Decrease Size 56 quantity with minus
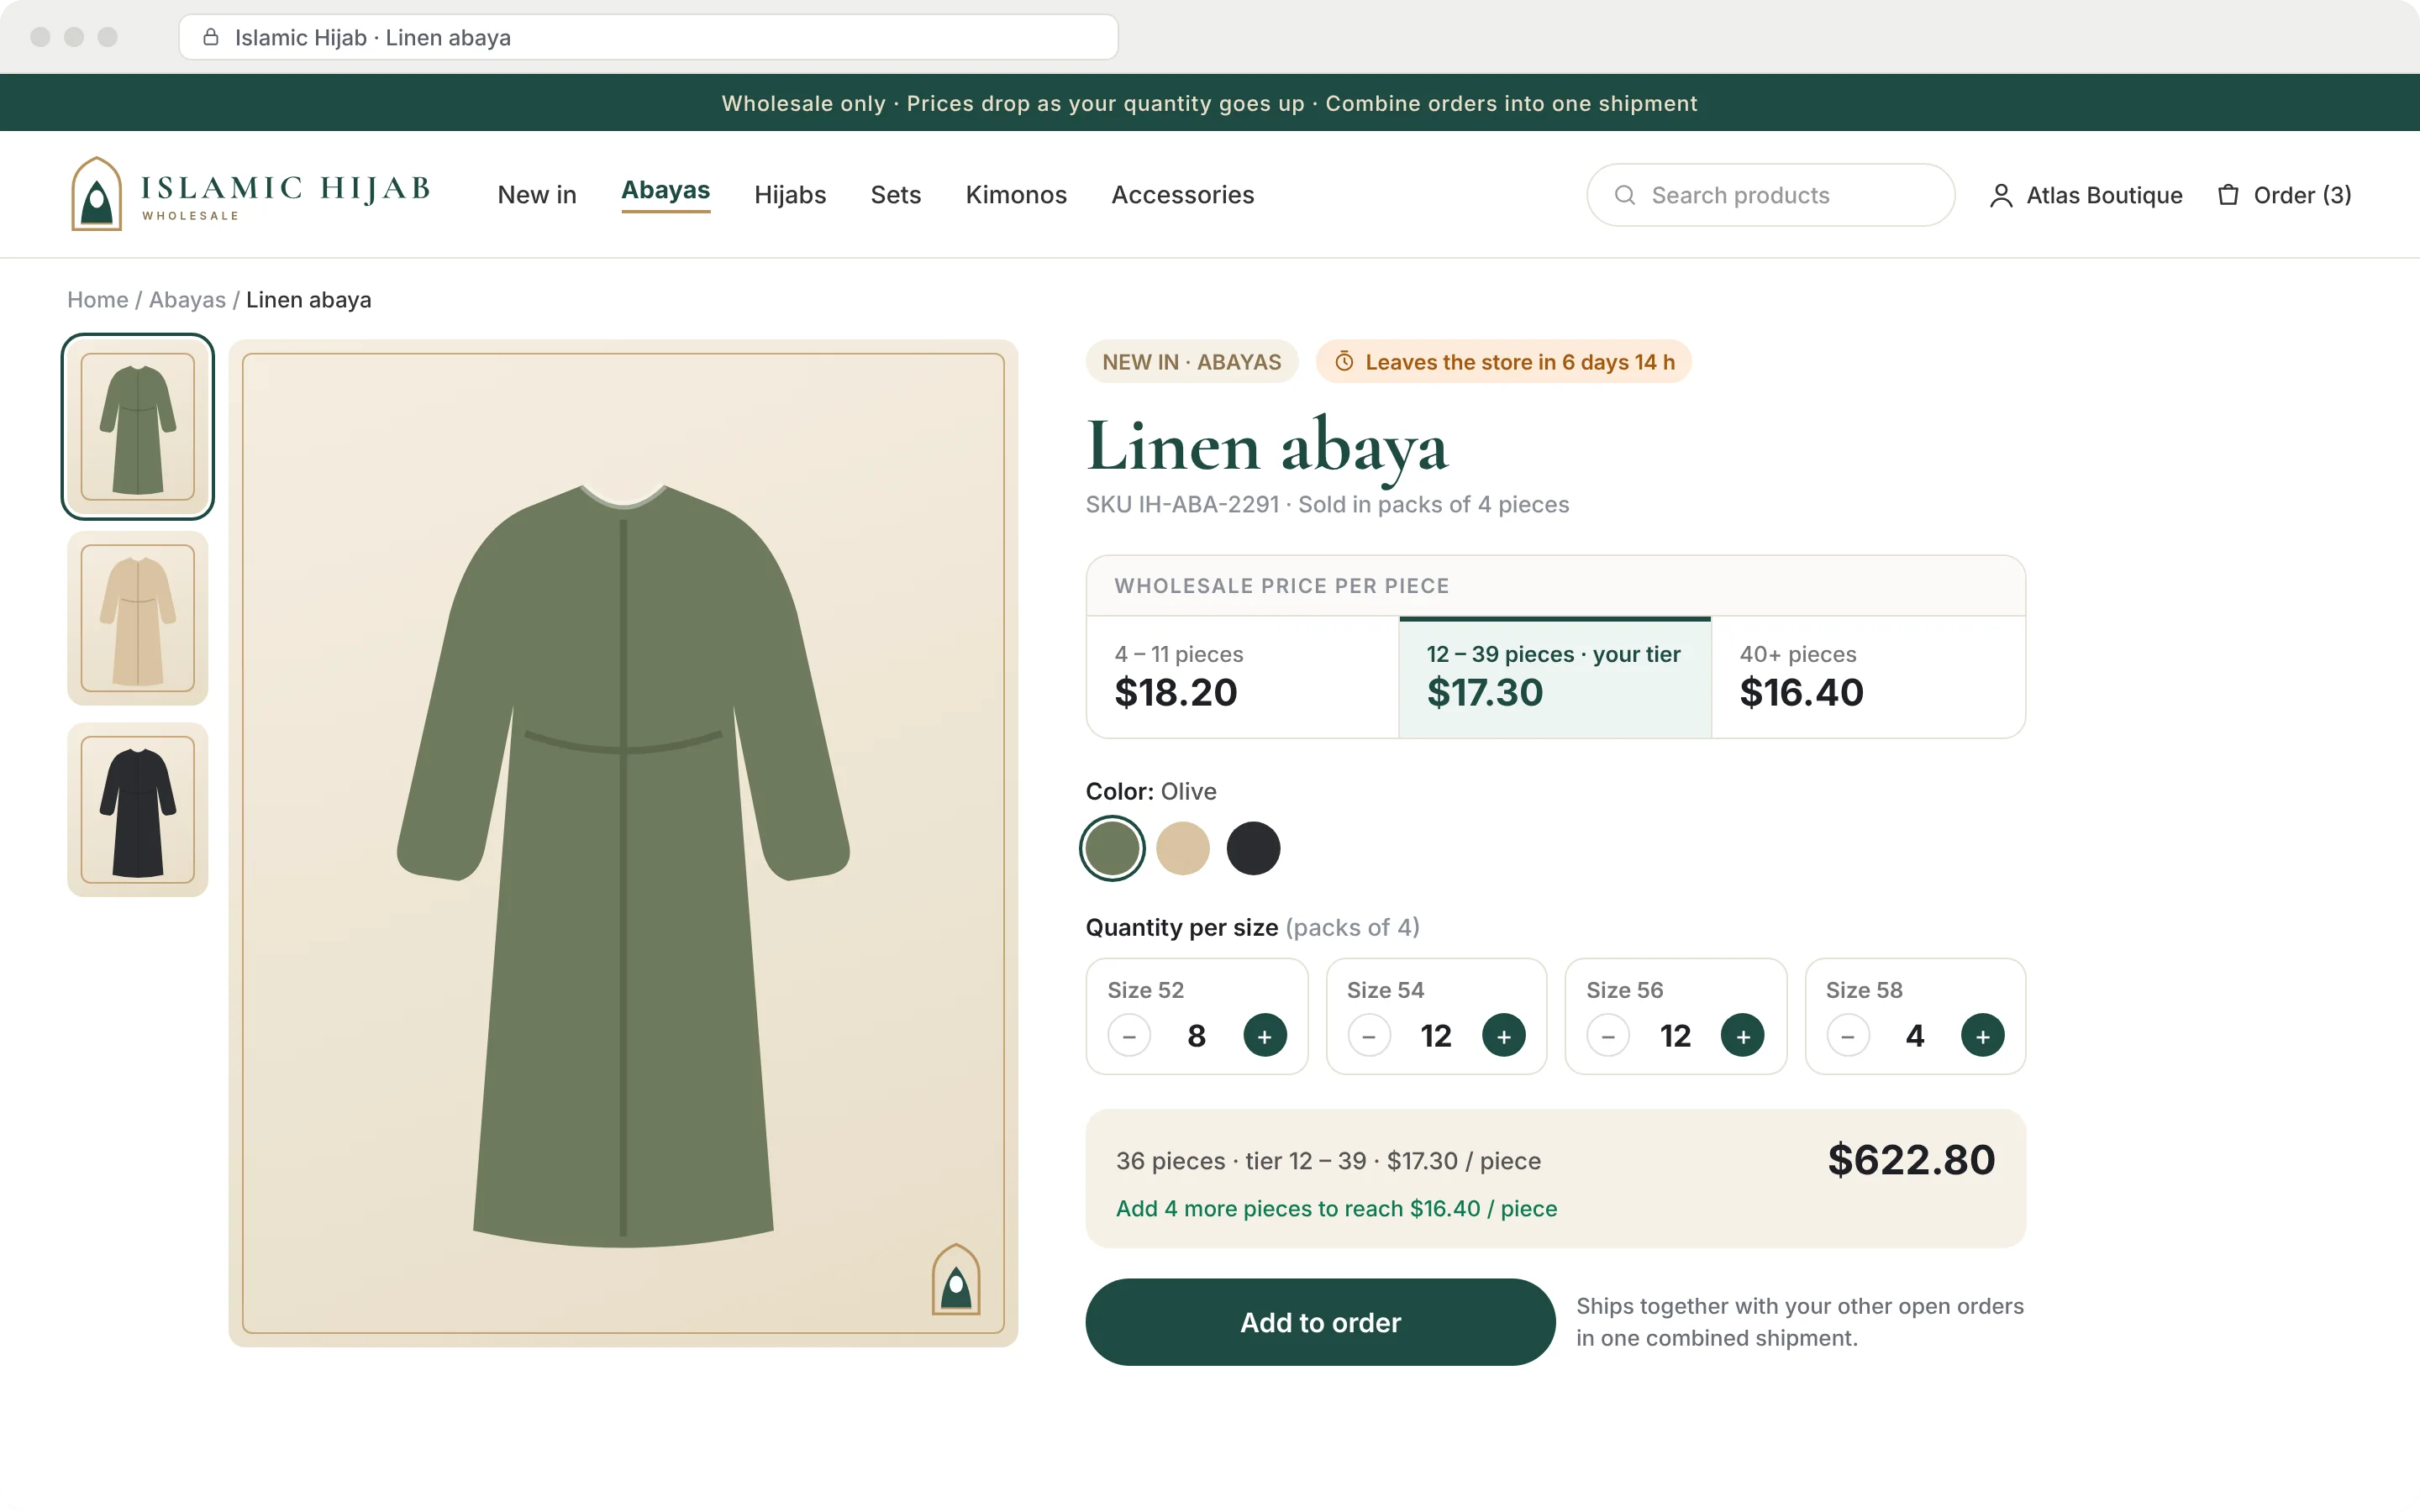This screenshot has height=1512, width=2420. click(1608, 1036)
